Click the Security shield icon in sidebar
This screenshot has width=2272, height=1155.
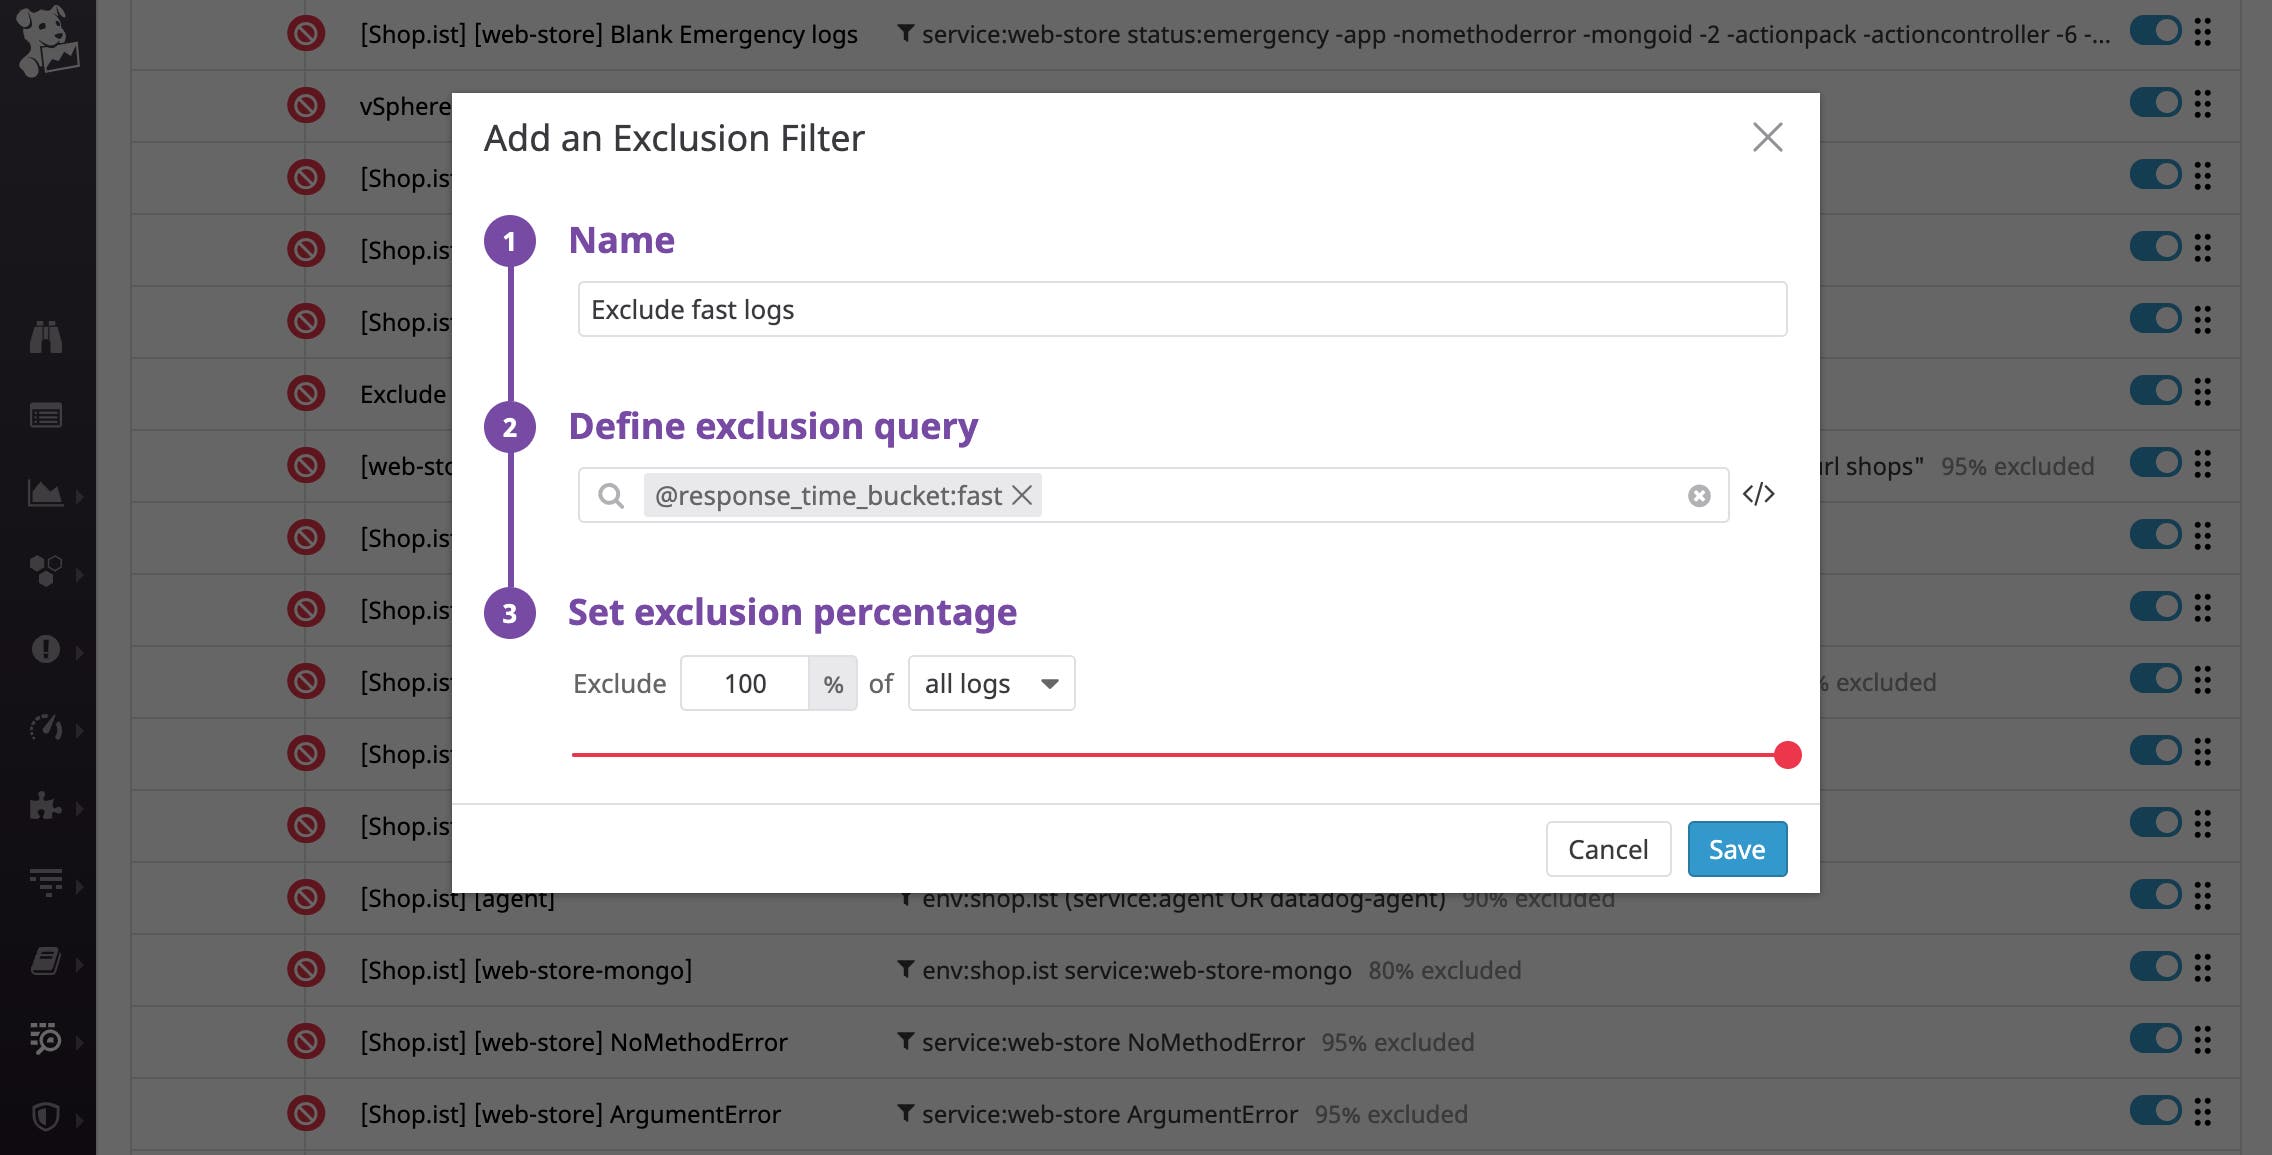click(x=48, y=1118)
